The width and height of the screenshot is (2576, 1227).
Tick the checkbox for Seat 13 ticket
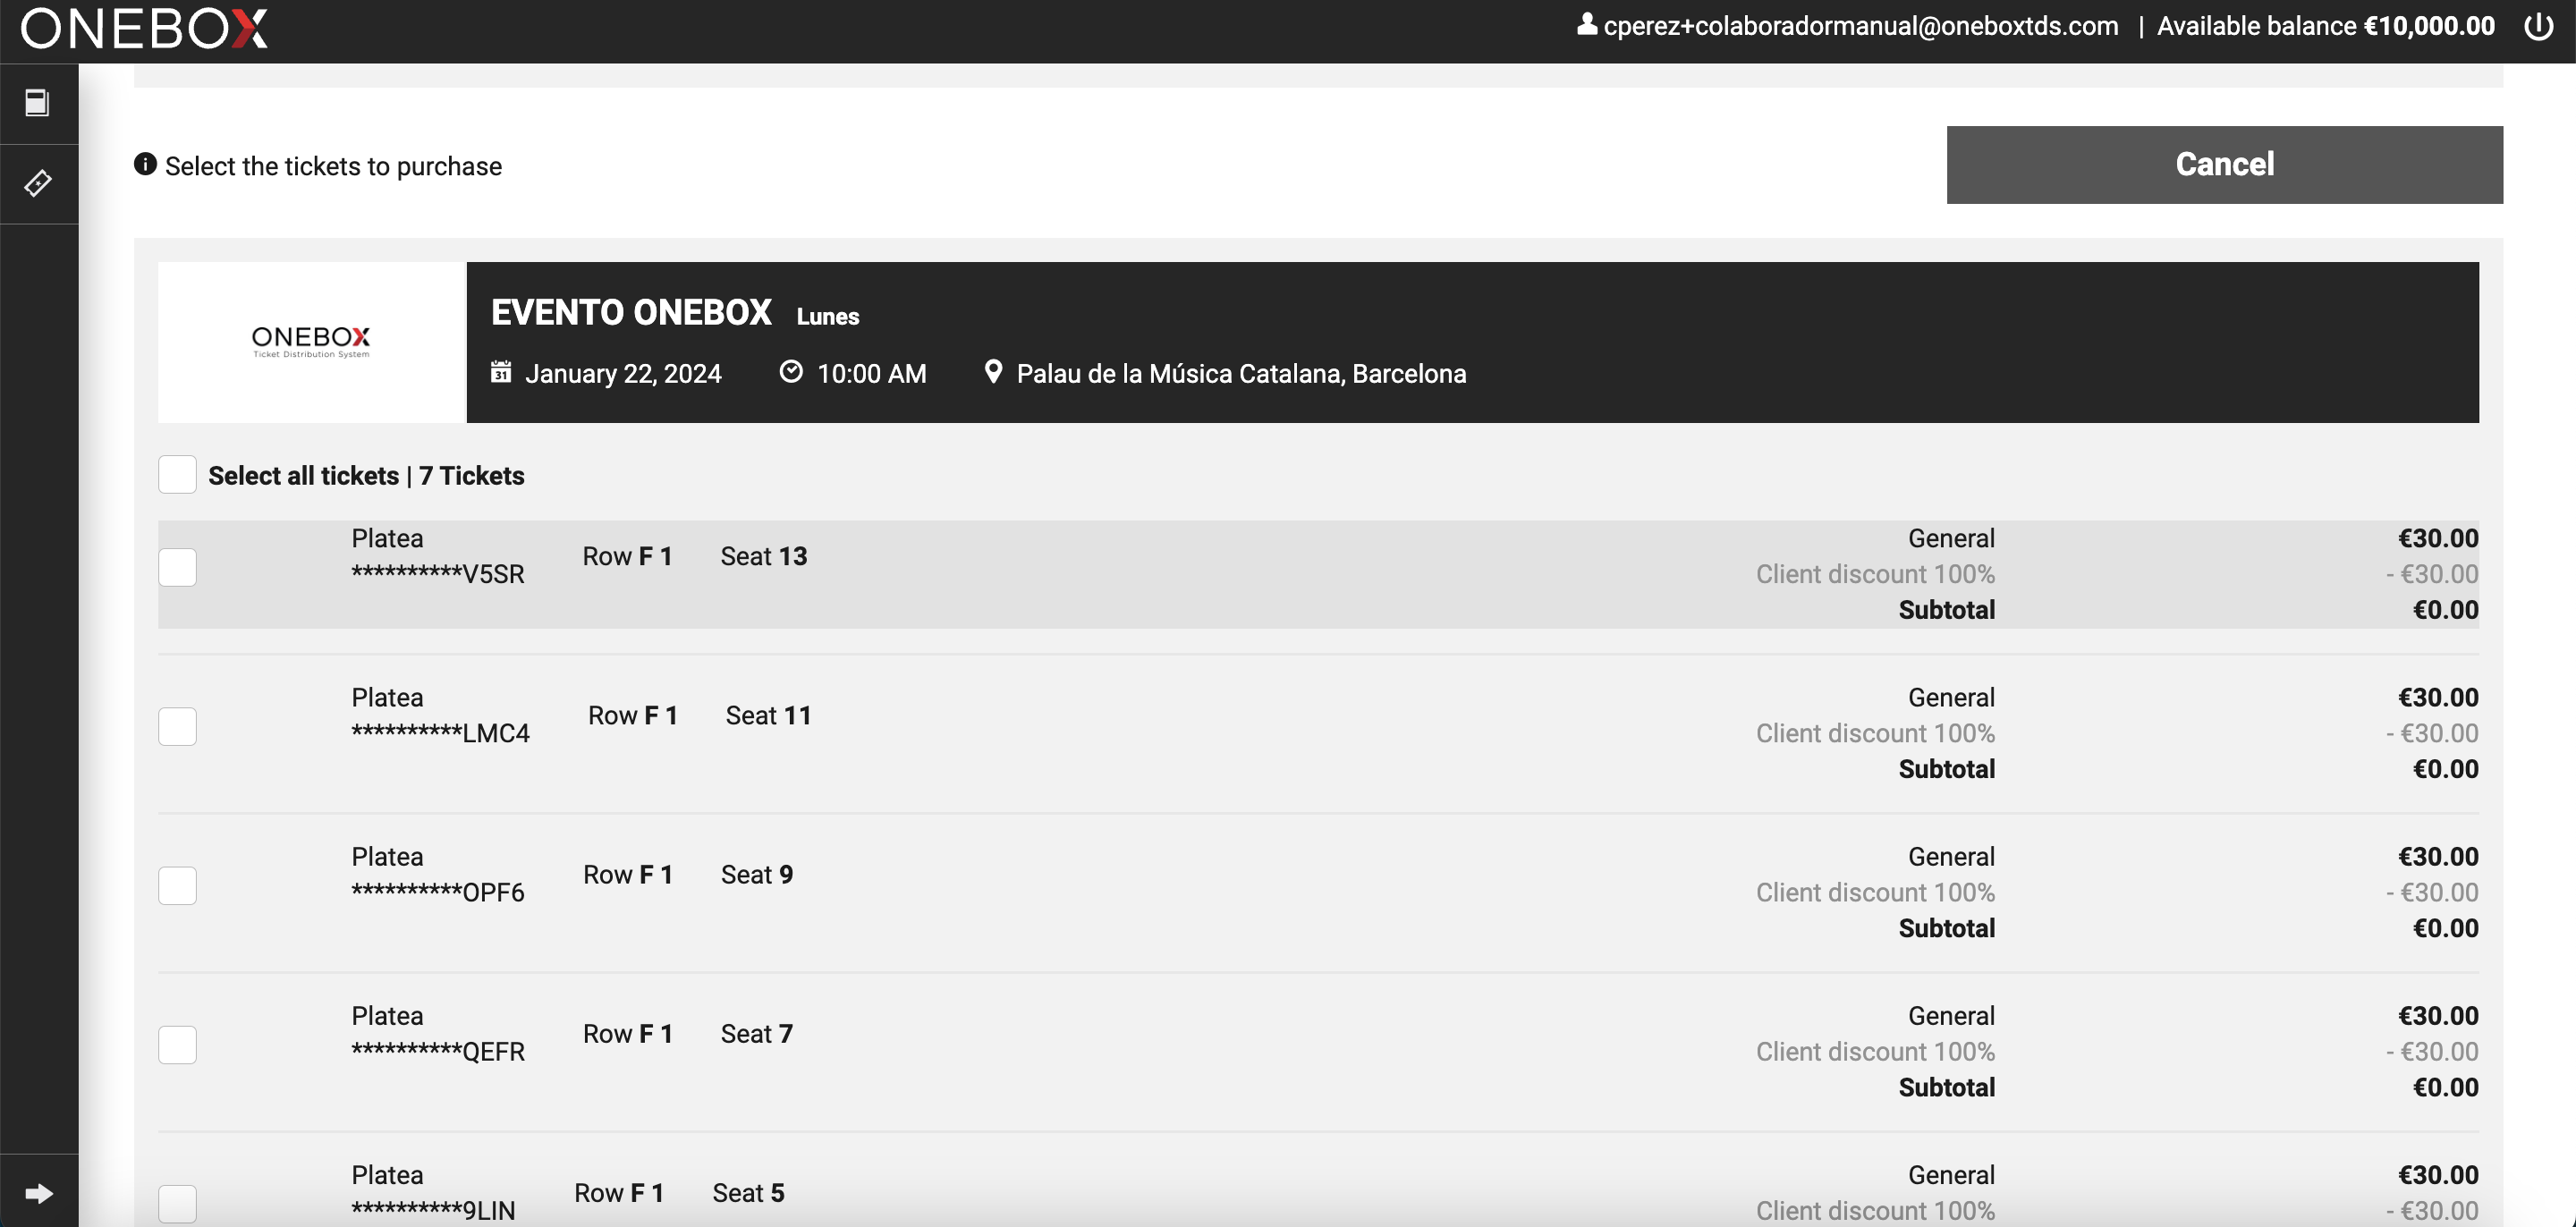[x=177, y=567]
